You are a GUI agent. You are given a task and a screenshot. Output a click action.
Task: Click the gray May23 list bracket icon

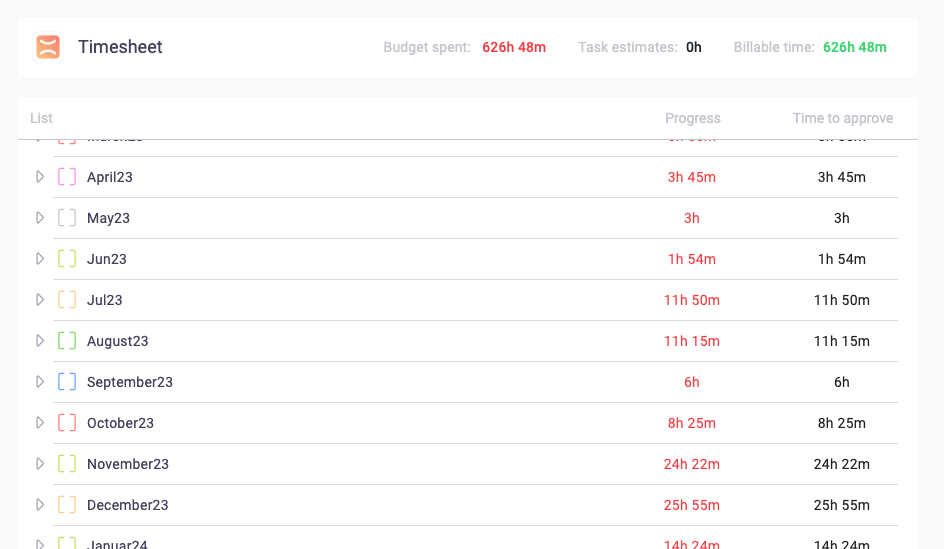[67, 218]
